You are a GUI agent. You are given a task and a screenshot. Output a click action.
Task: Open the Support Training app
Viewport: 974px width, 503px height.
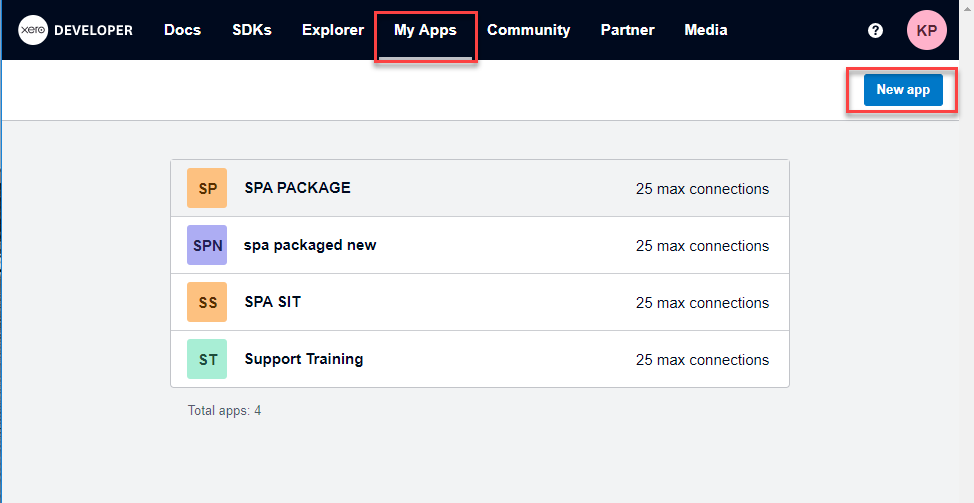point(480,359)
